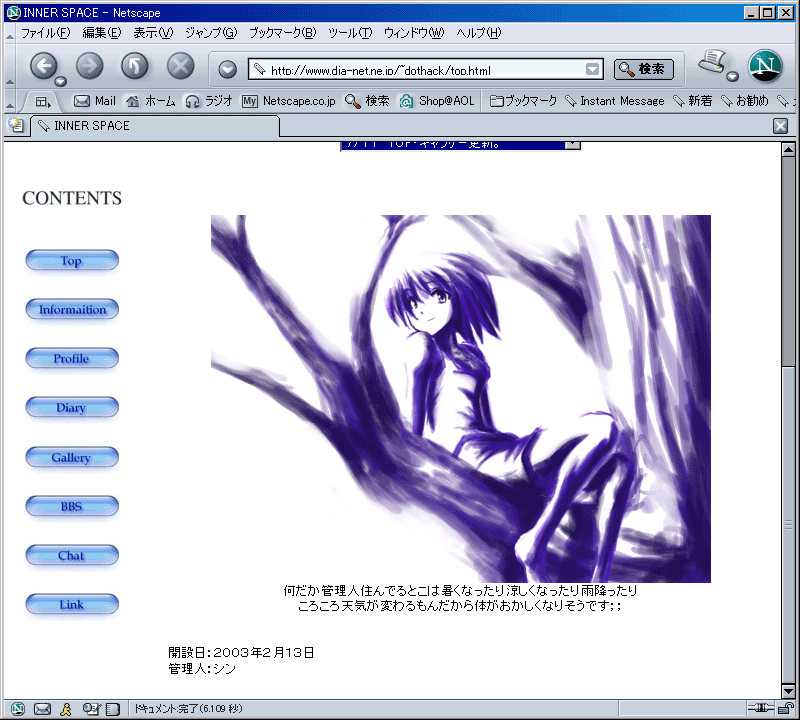Click the ホーム home bookmark
800x720 pixels.
pyautogui.click(x=151, y=101)
